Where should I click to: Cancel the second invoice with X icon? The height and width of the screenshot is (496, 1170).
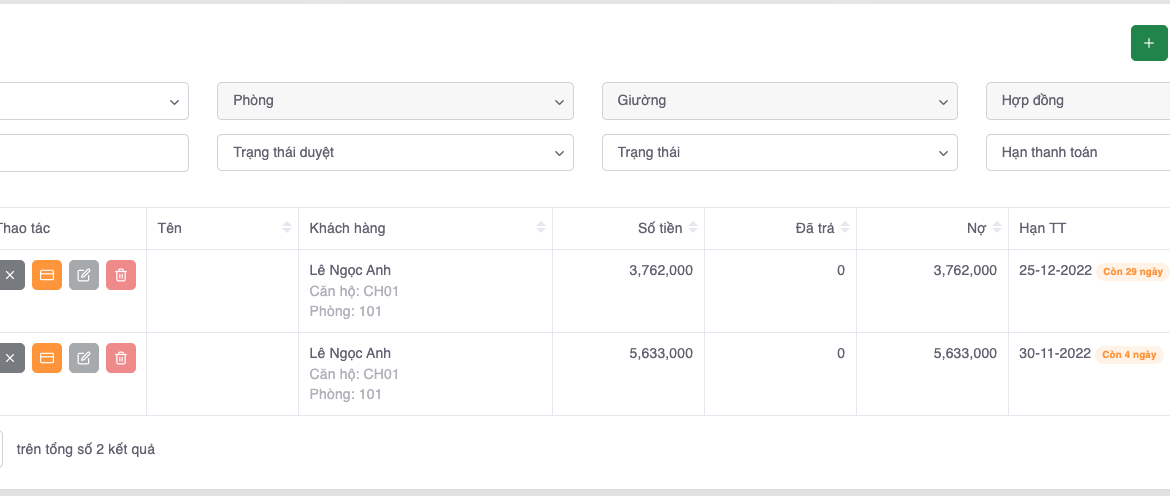(10, 358)
